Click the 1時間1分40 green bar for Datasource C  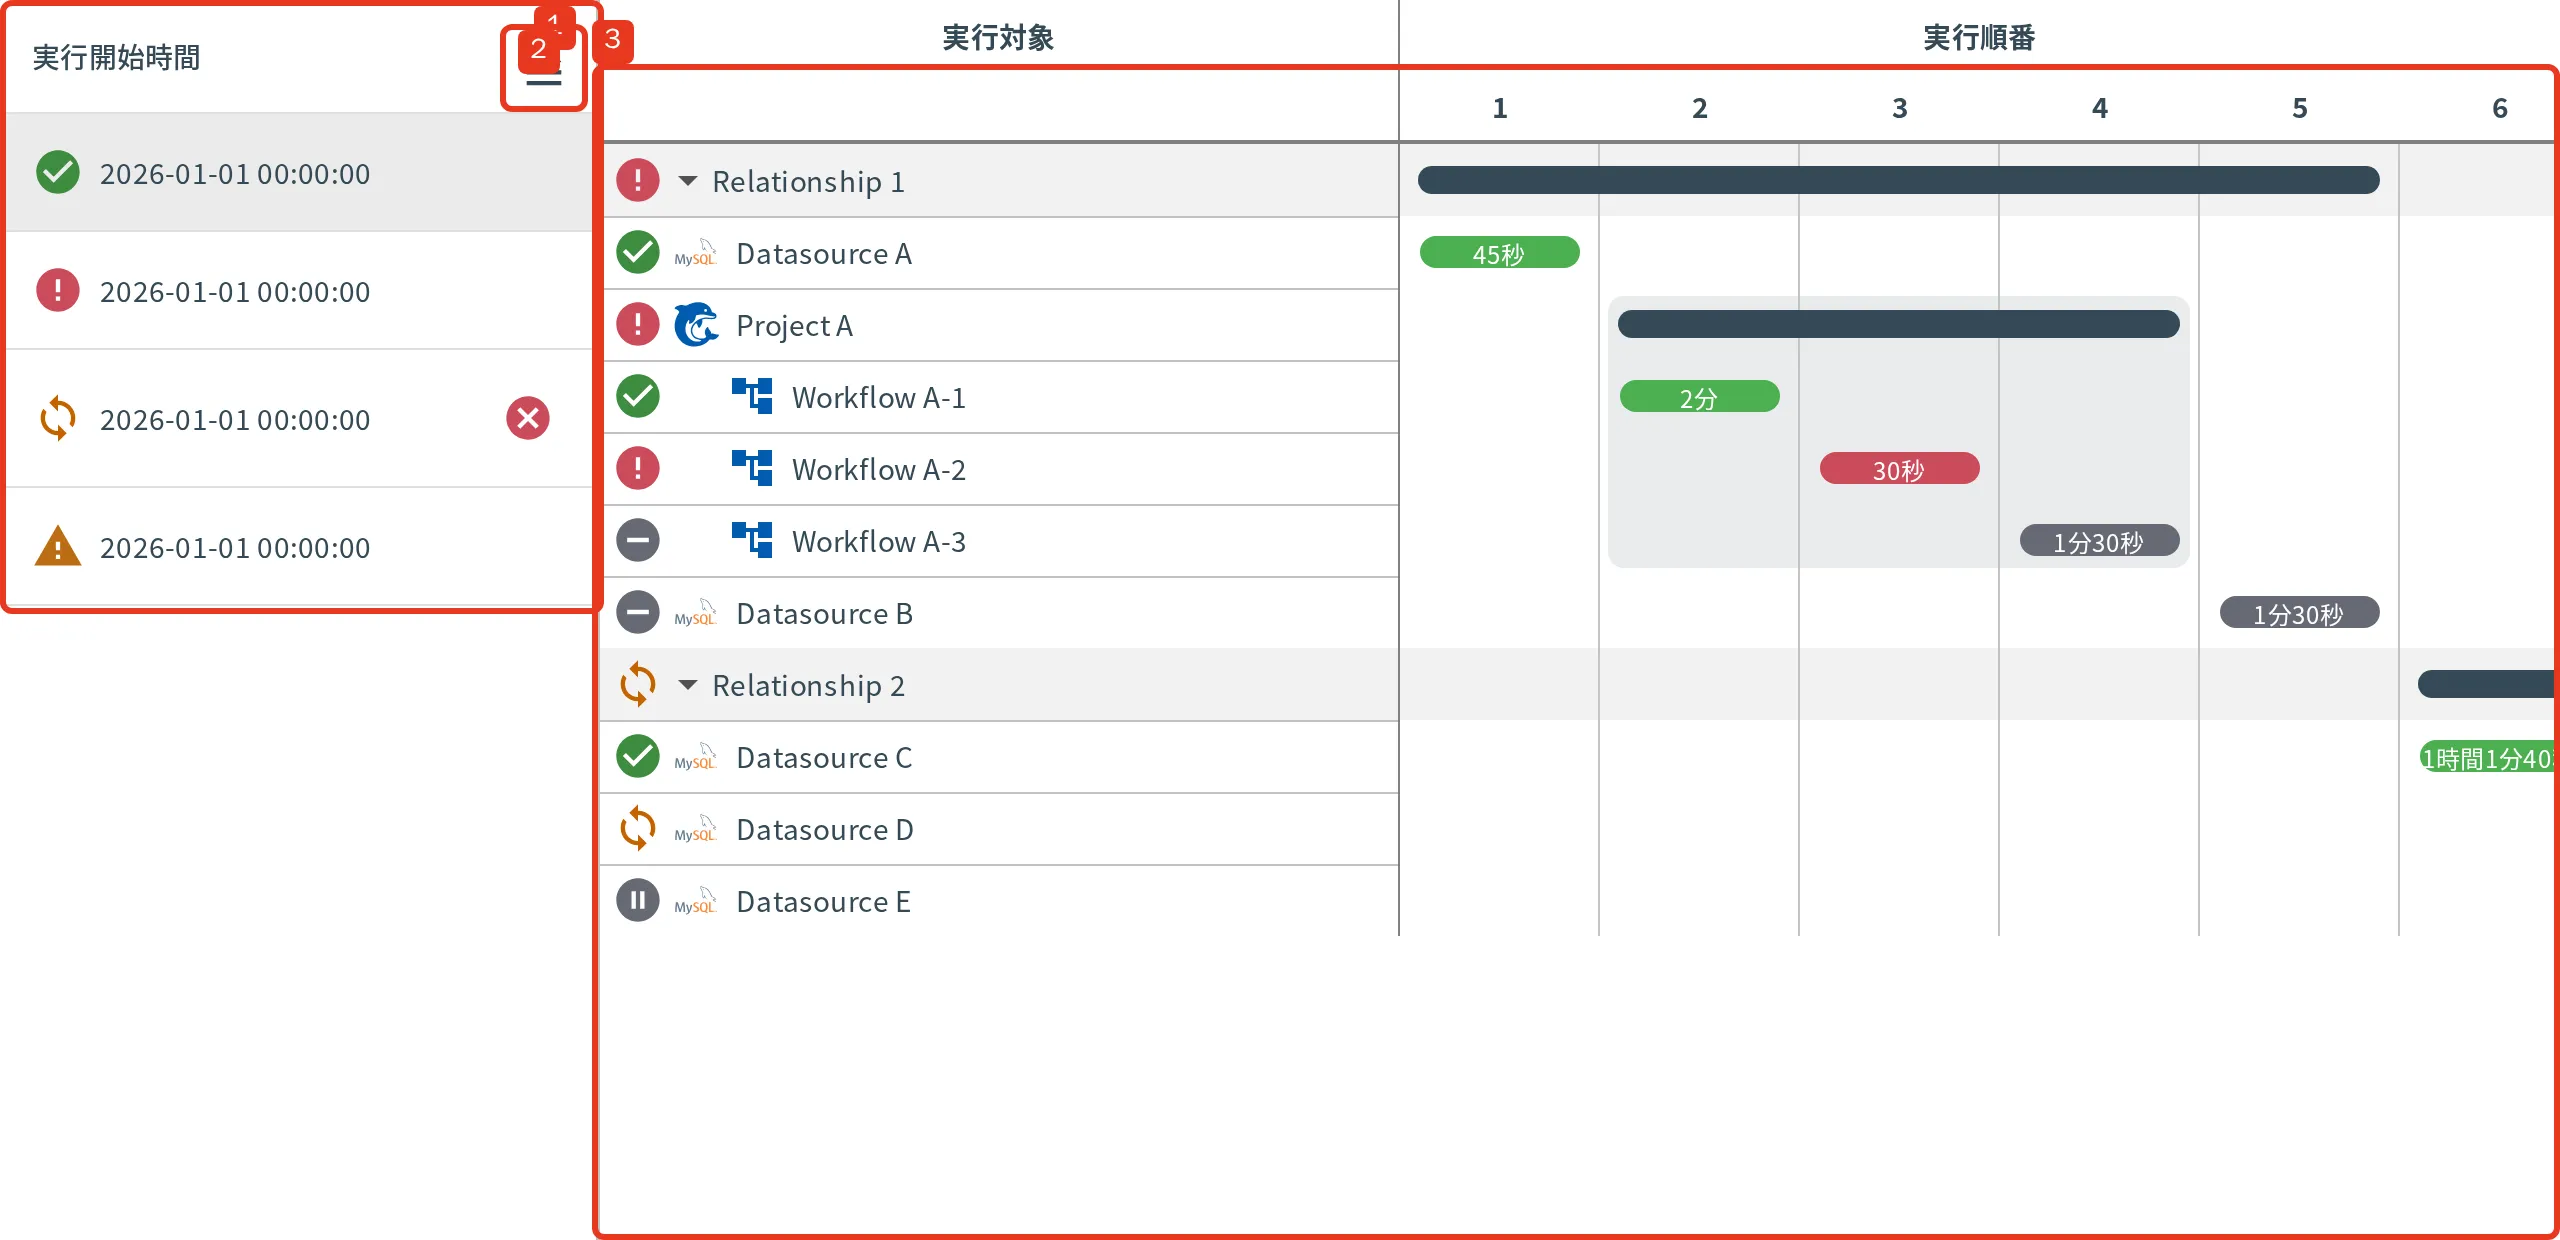(2486, 757)
